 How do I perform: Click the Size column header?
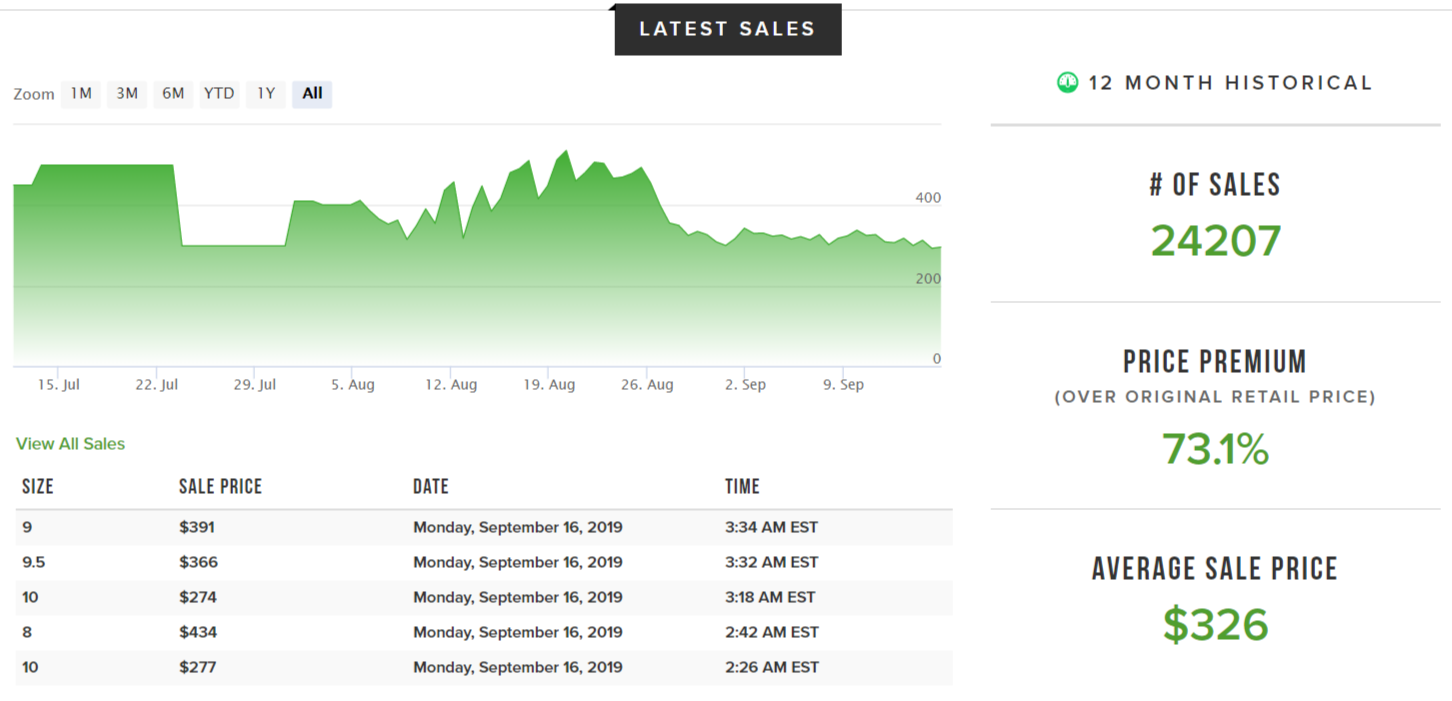[x=38, y=487]
